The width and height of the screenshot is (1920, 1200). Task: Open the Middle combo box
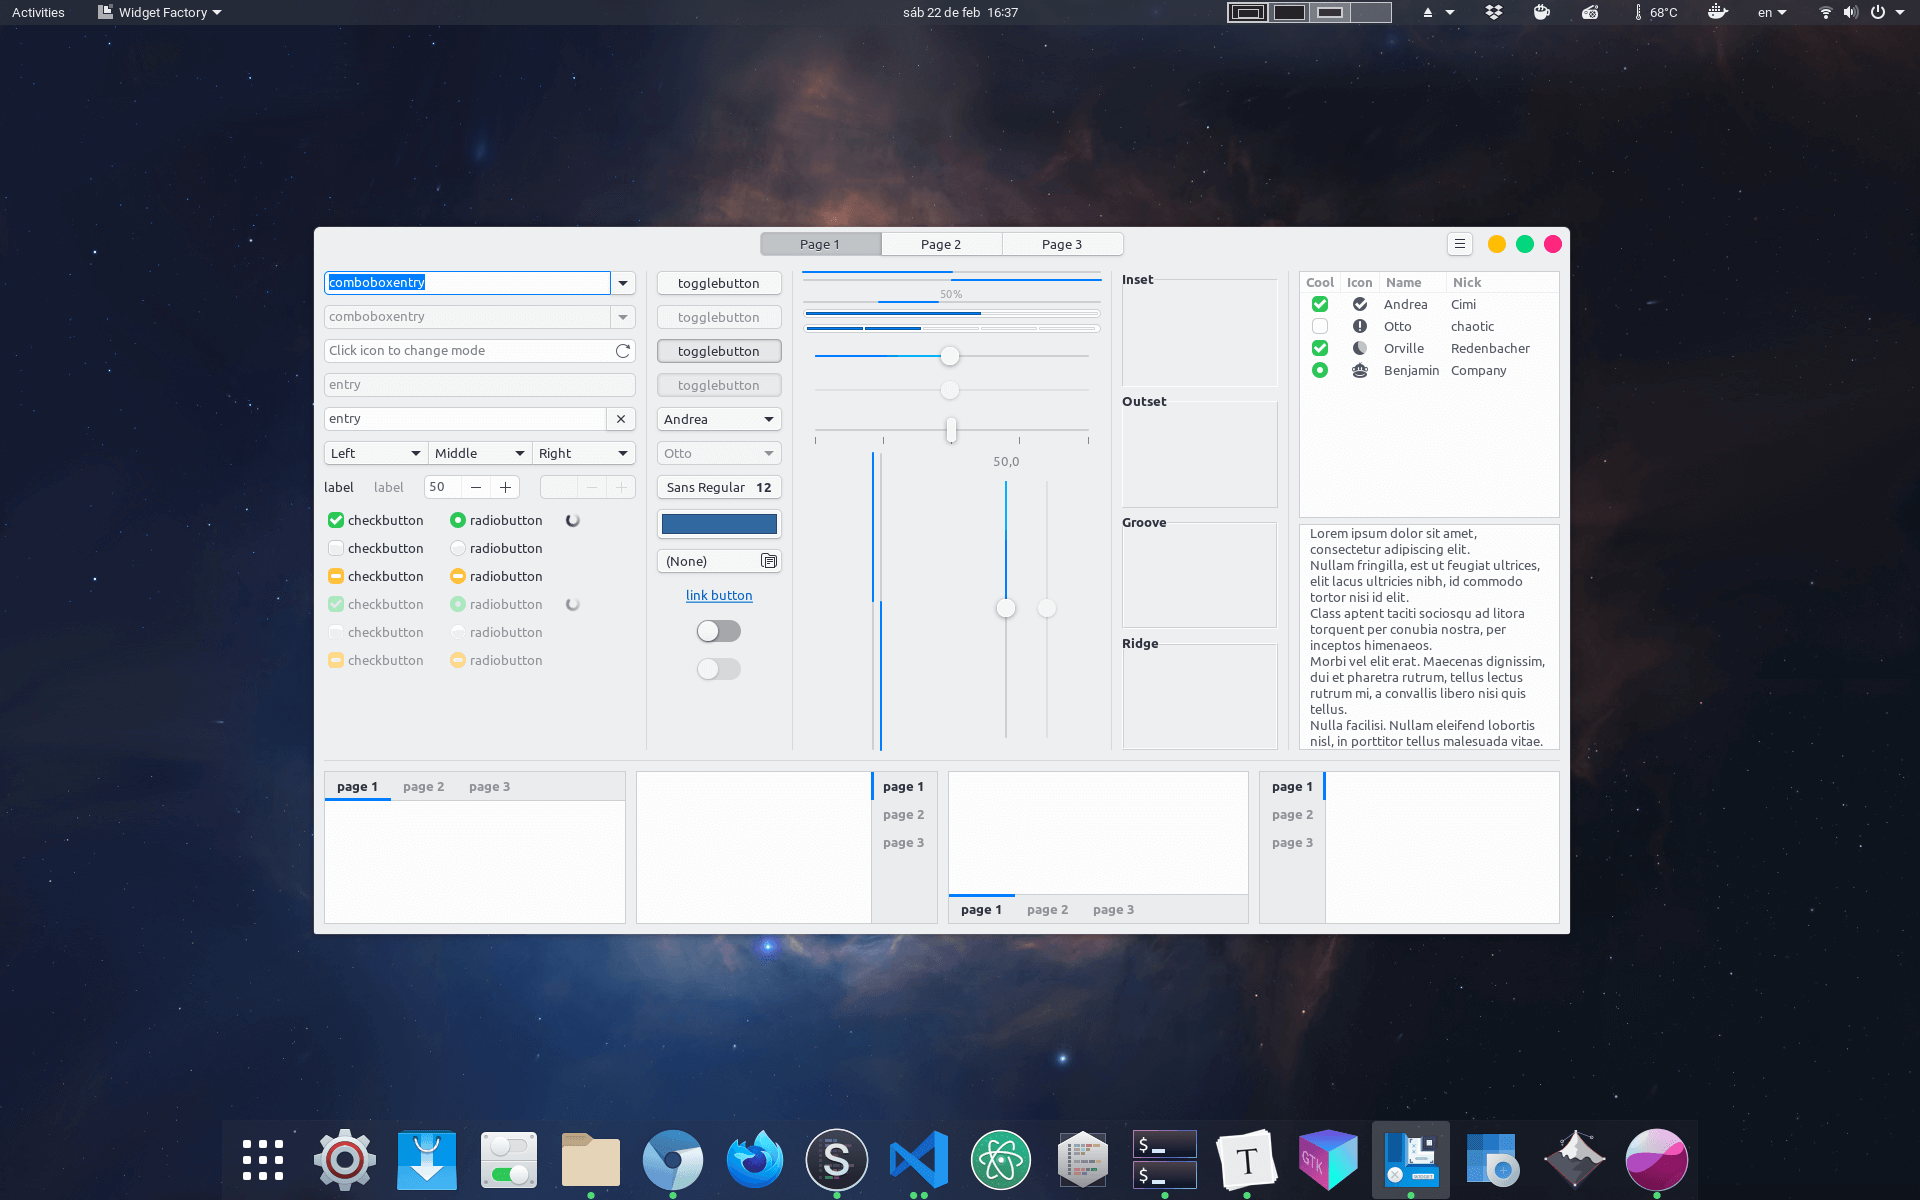[480, 453]
